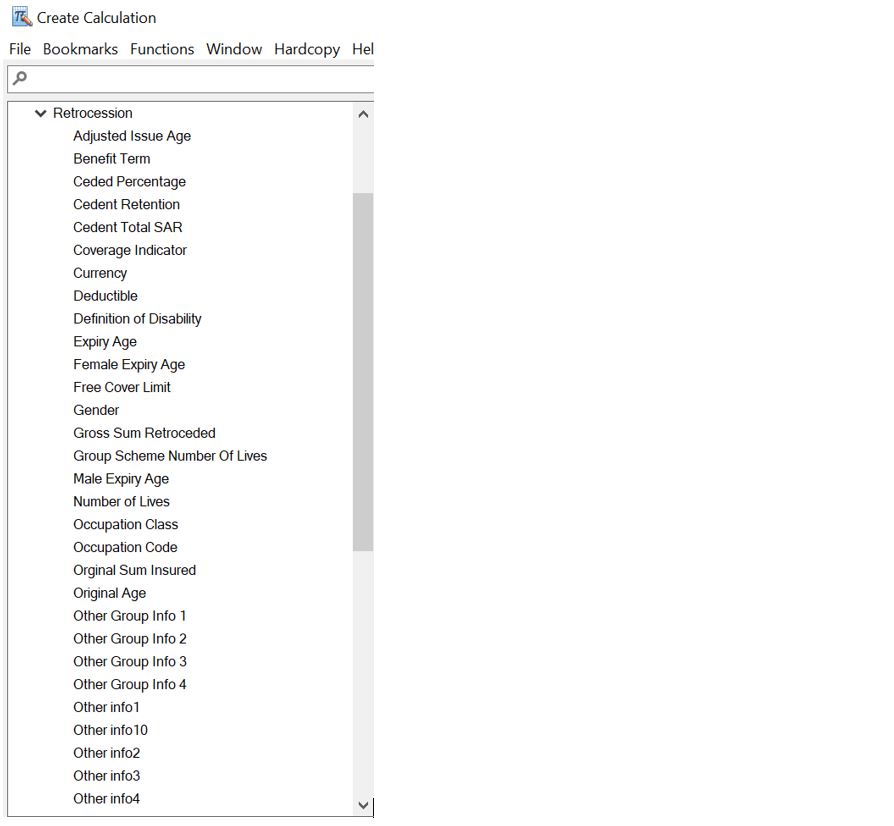
Task: Select Adjusted Issue Age field
Action: (132, 136)
